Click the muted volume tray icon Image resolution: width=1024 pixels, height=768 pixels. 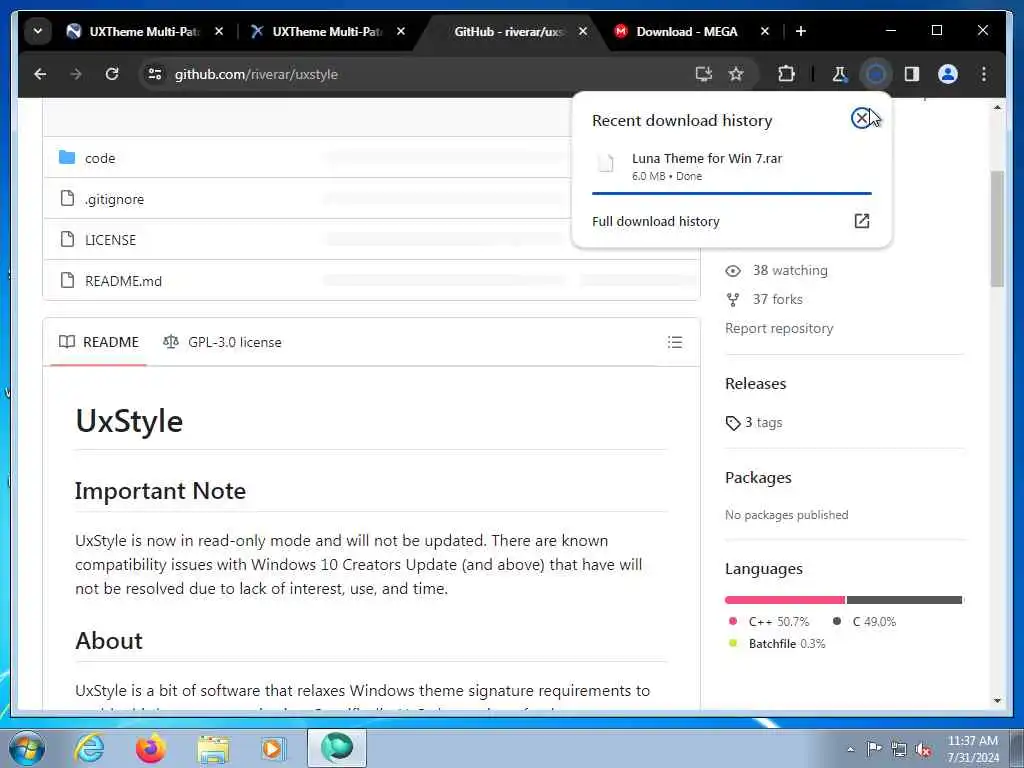coord(923,749)
